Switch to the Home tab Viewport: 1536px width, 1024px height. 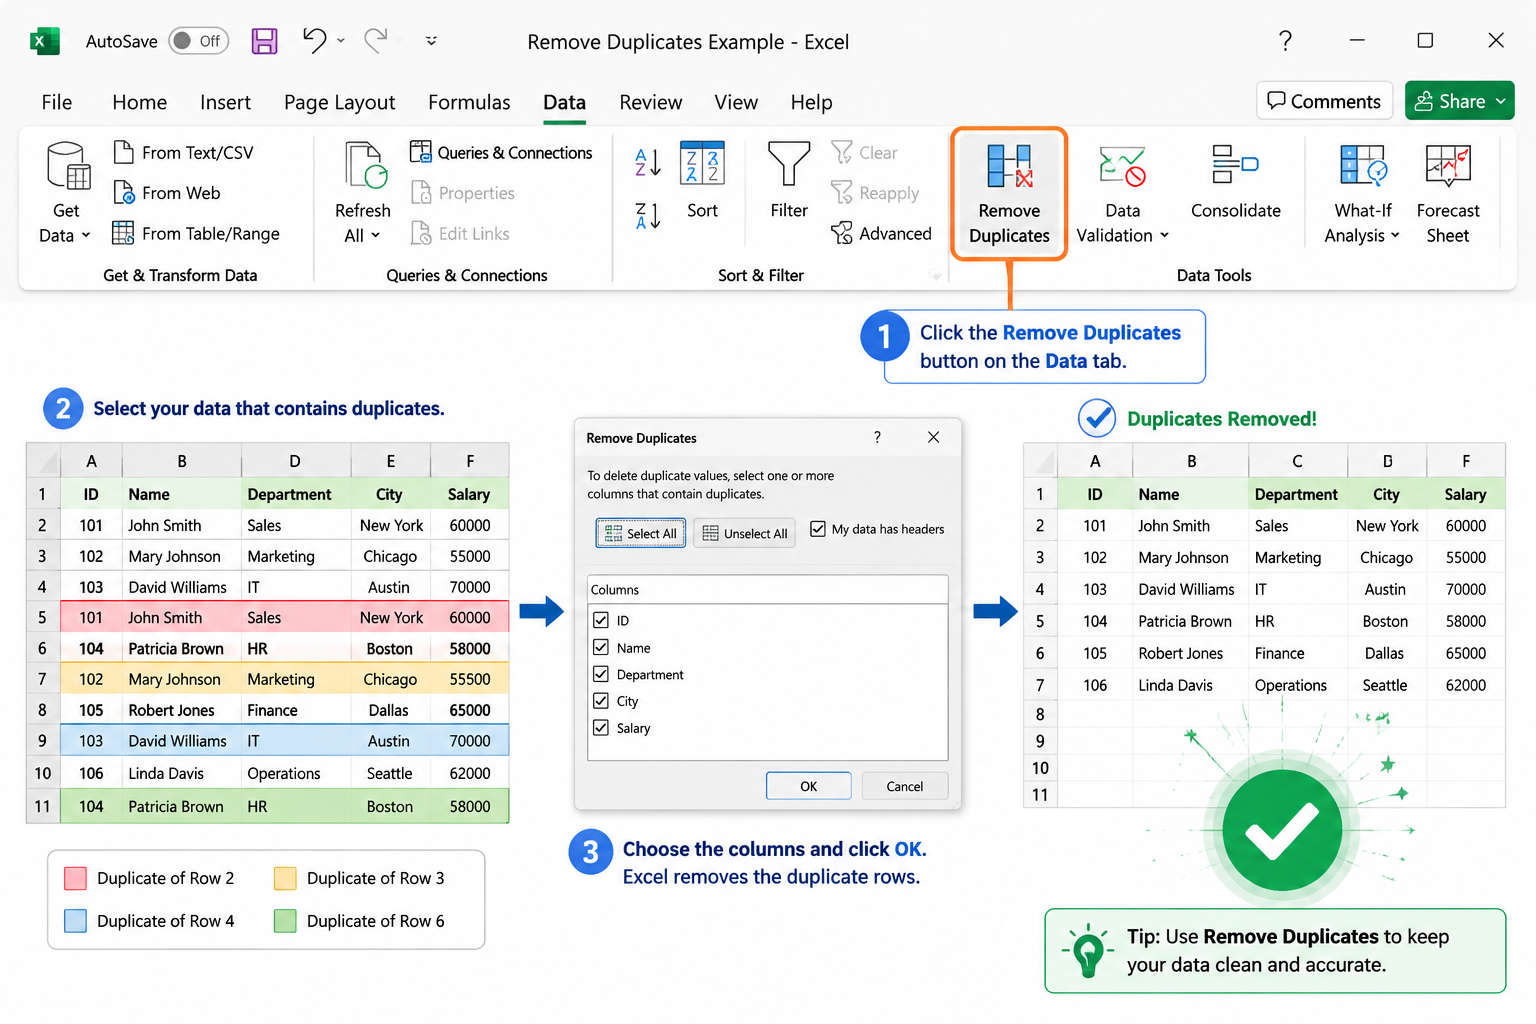pyautogui.click(x=140, y=102)
